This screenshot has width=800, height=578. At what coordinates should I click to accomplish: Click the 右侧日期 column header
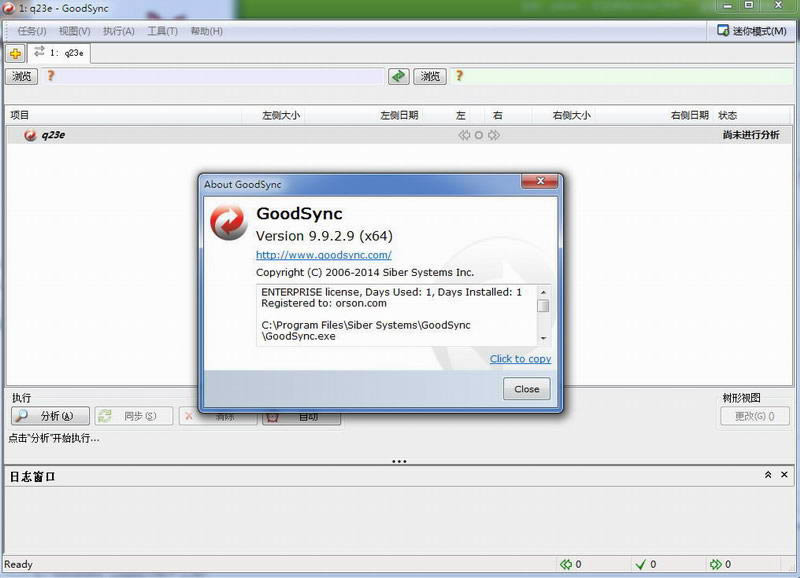point(689,115)
